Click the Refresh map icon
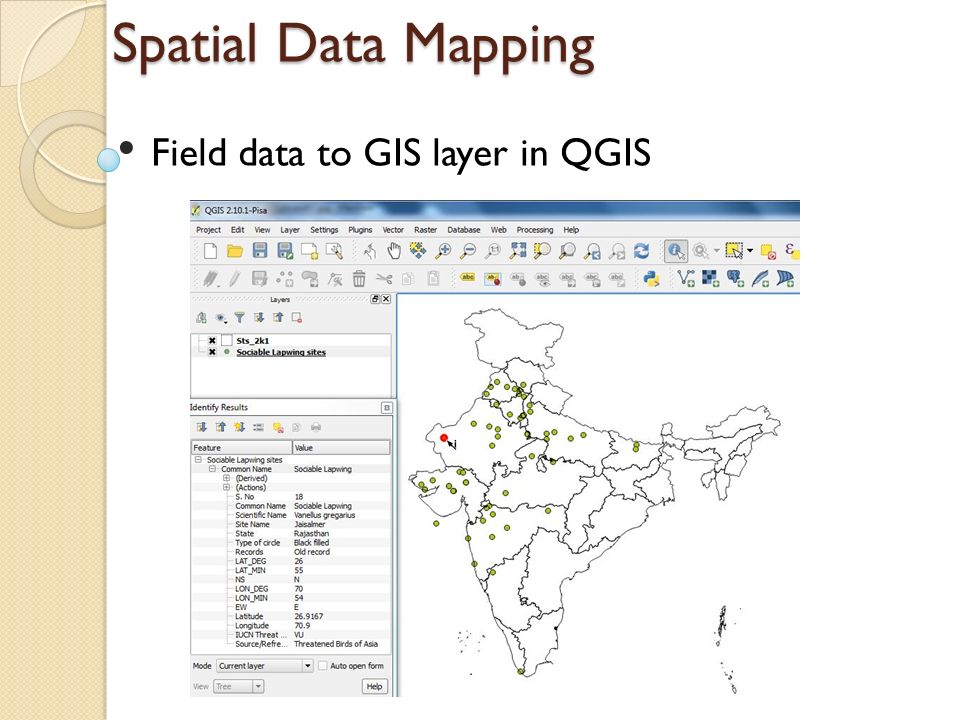 tap(641, 250)
